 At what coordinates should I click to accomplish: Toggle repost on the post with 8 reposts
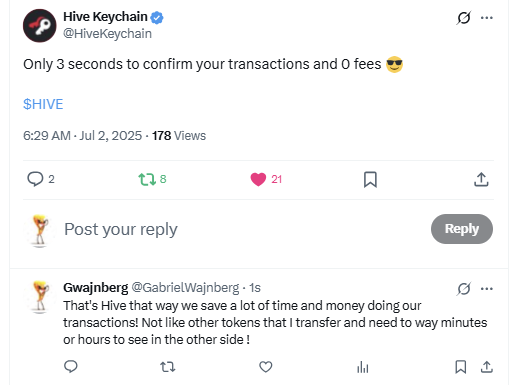tap(147, 179)
